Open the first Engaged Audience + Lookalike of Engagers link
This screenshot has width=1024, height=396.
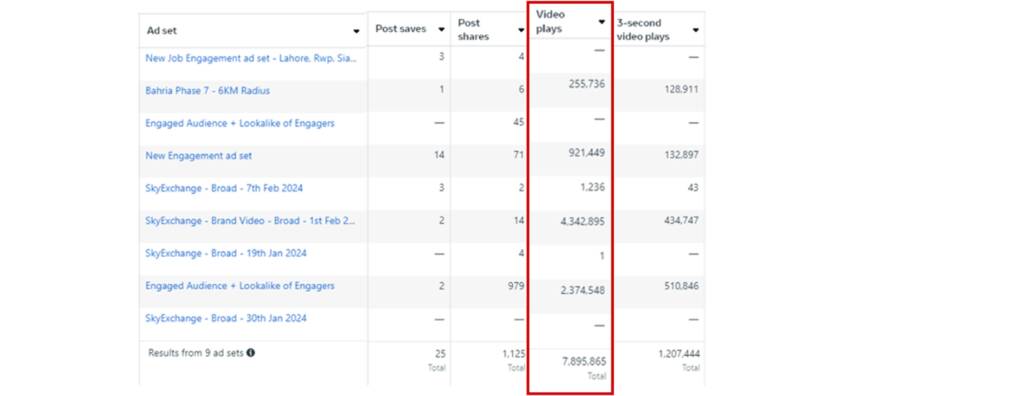[x=240, y=124]
